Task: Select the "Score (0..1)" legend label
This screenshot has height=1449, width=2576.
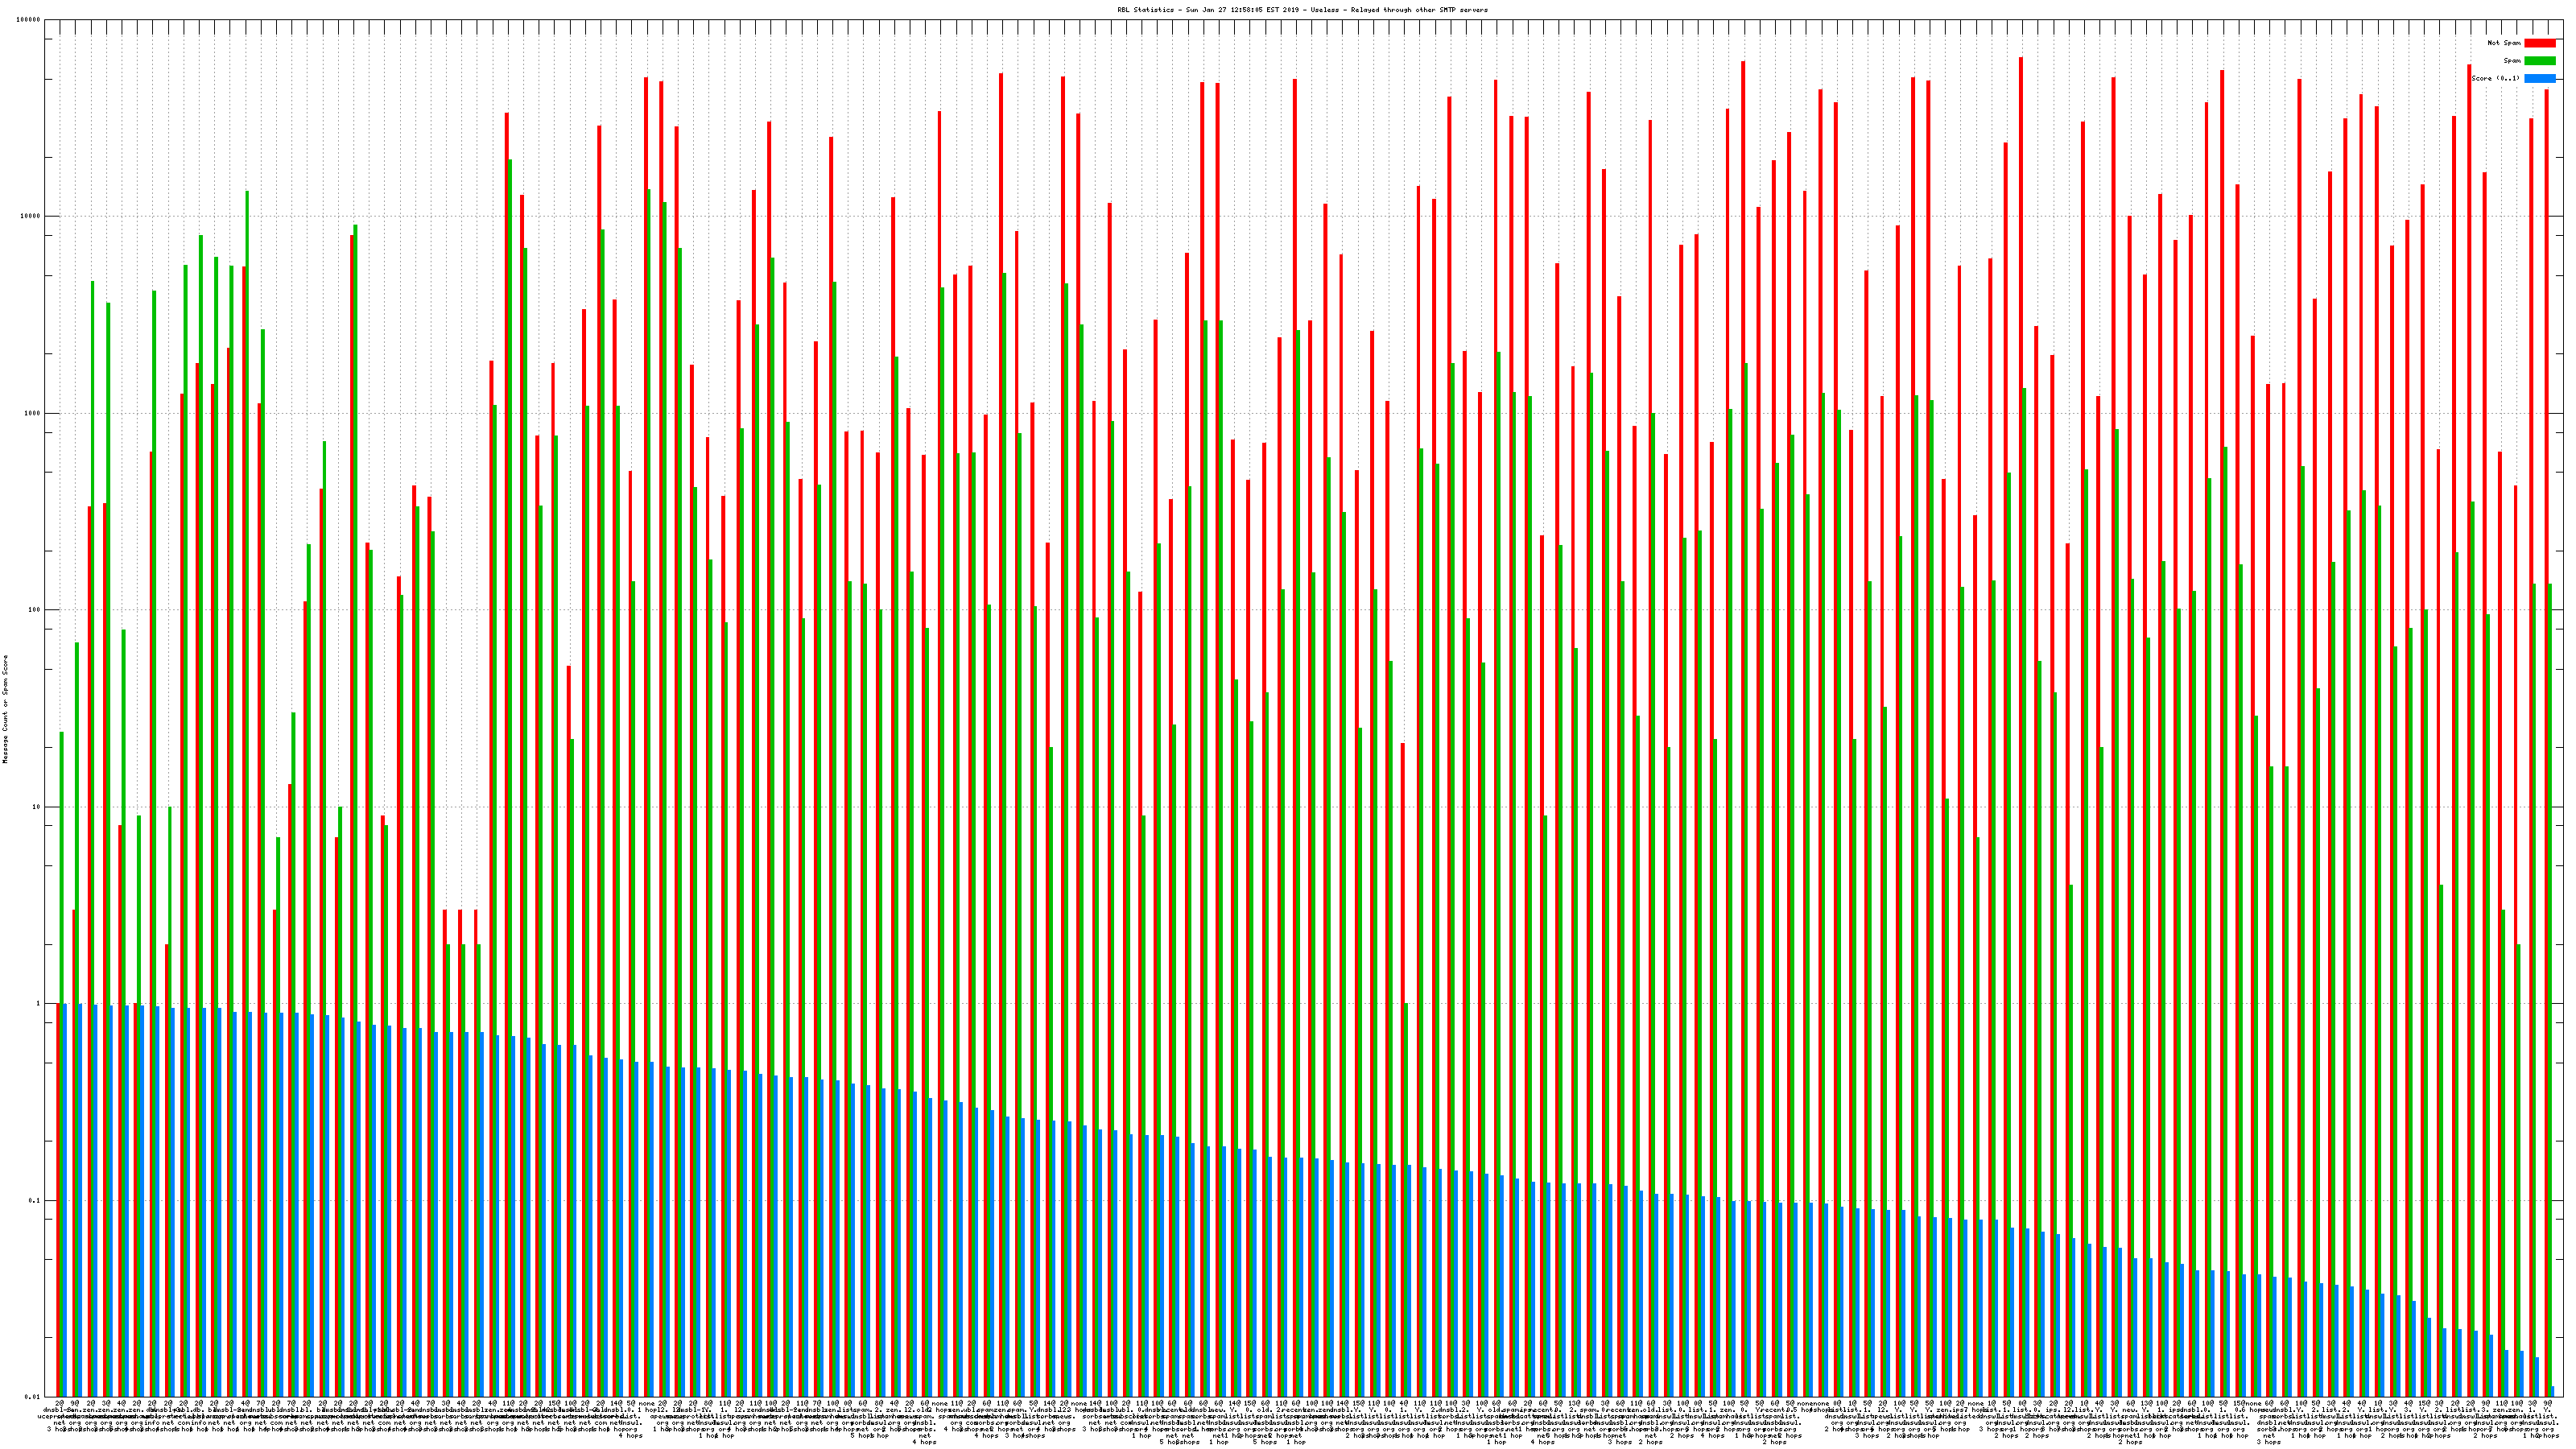Action: click(2496, 78)
